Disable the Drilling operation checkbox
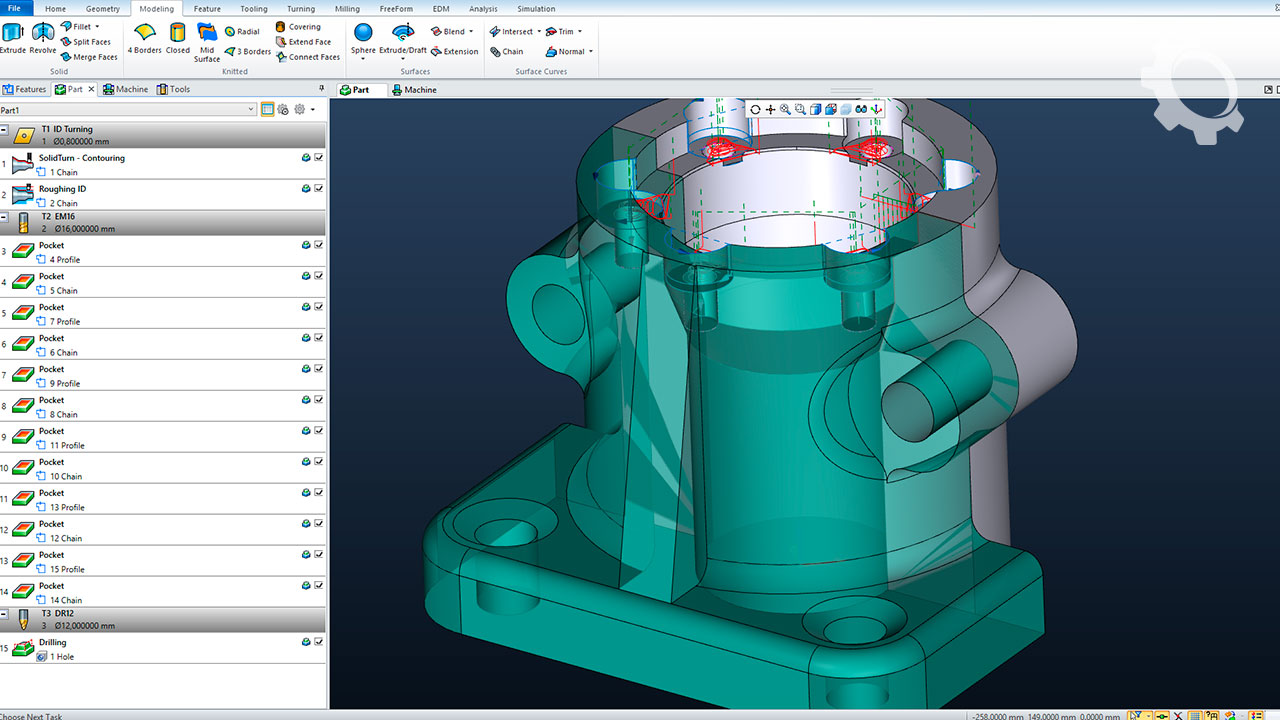This screenshot has height=720, width=1280. tap(319, 642)
